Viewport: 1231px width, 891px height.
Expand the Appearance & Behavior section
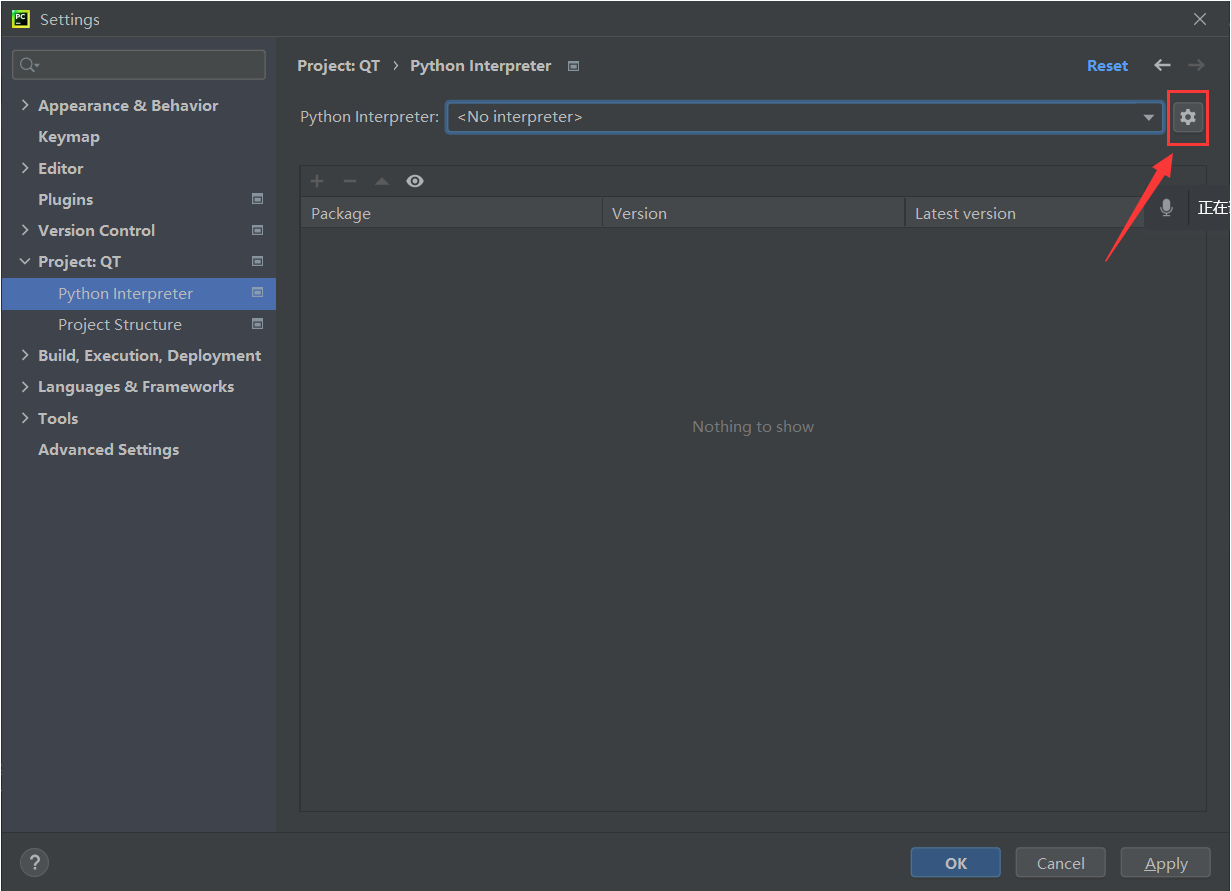coord(25,105)
